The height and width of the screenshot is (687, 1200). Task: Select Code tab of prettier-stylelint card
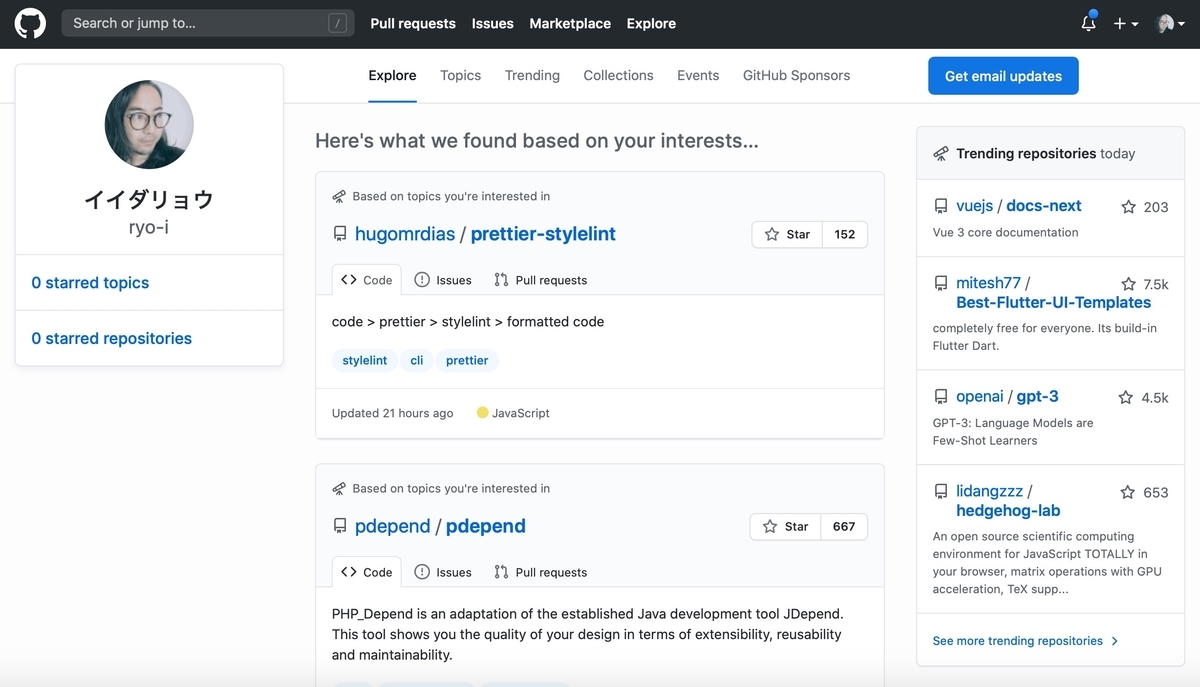click(367, 280)
